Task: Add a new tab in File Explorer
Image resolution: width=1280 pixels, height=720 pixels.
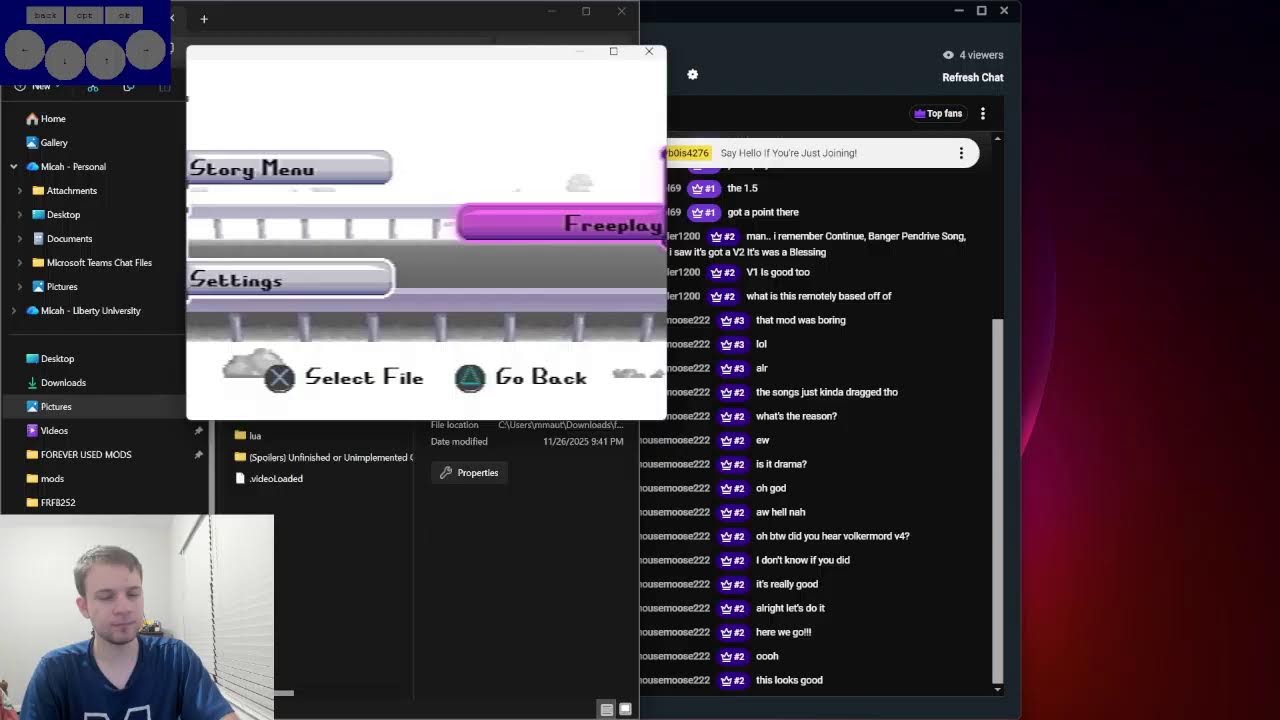Action: point(204,18)
